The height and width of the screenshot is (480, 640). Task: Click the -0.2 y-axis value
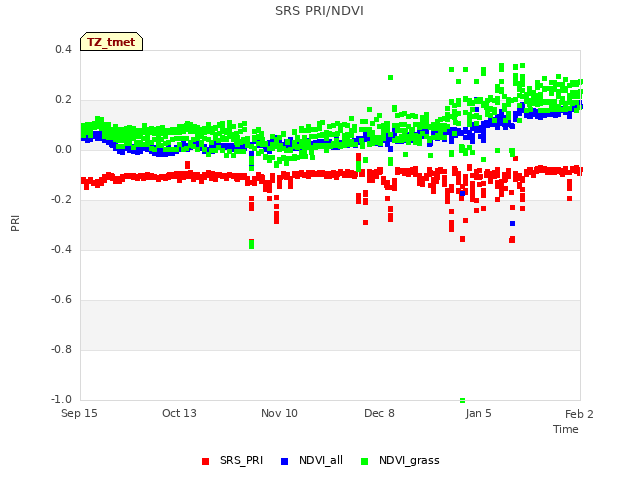click(x=61, y=199)
